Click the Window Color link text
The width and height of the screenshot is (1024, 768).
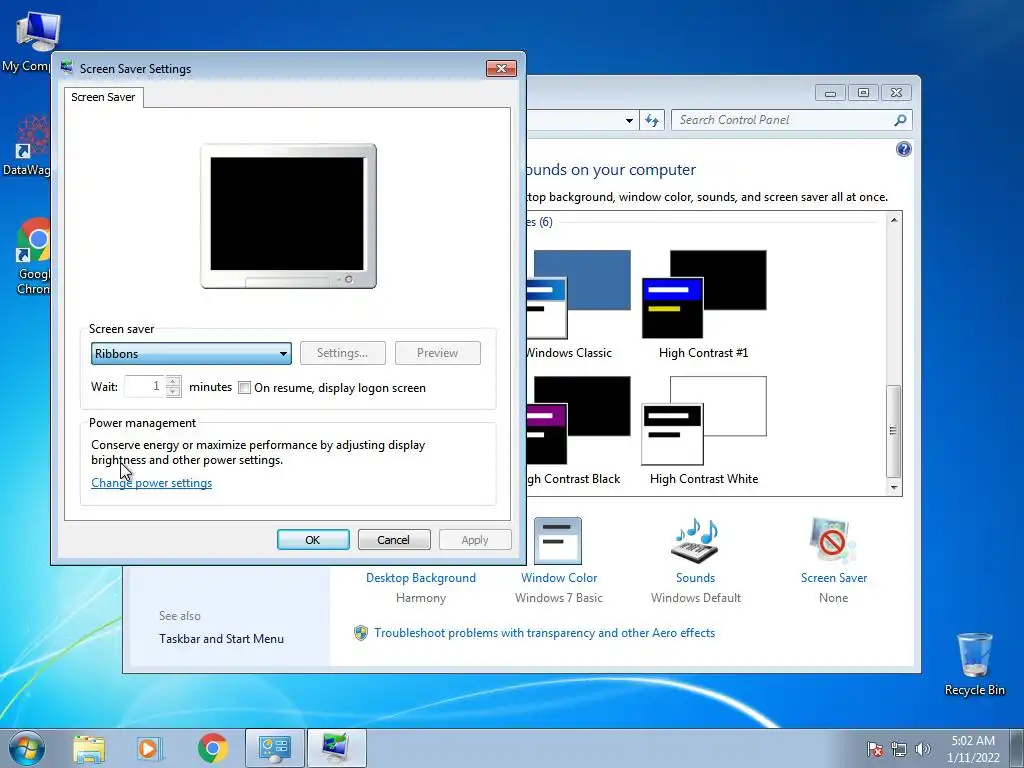point(559,578)
